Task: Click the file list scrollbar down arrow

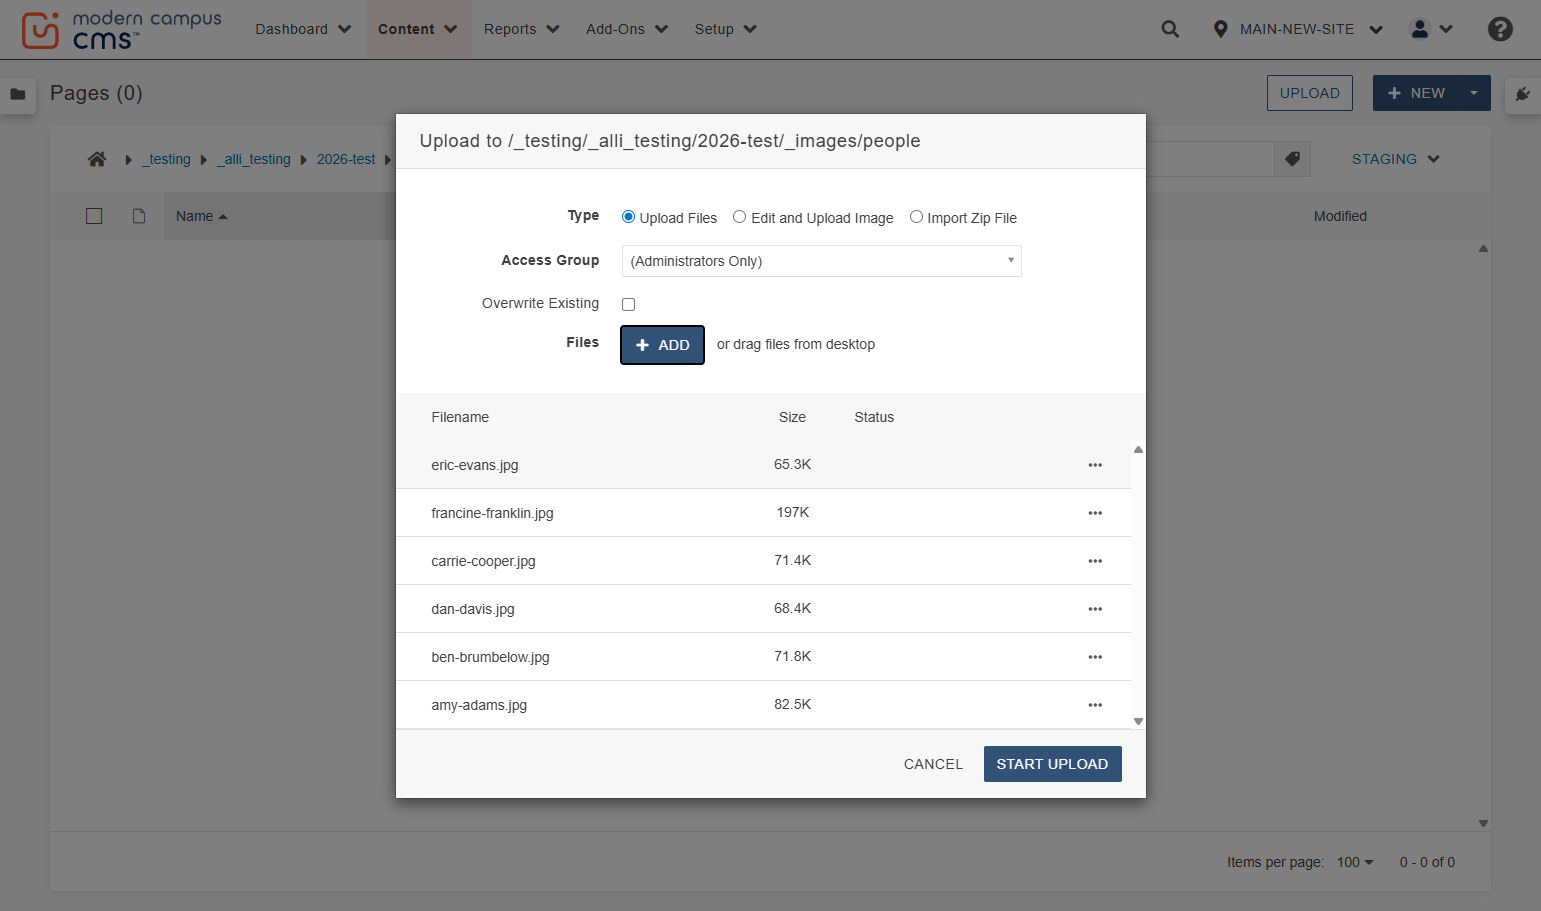Action: point(1138,721)
